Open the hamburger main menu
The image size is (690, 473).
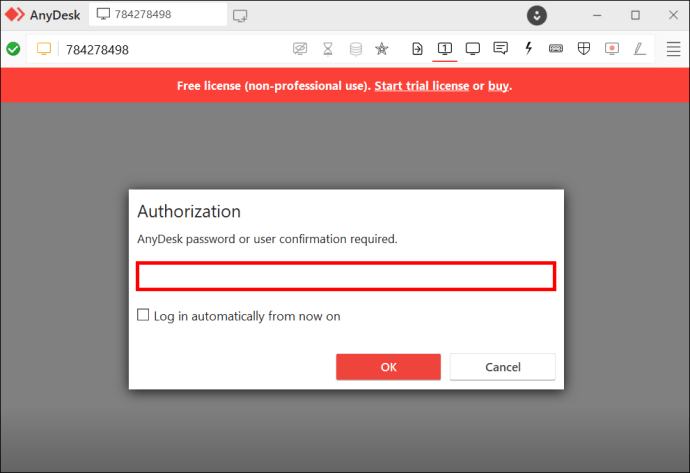pos(673,49)
